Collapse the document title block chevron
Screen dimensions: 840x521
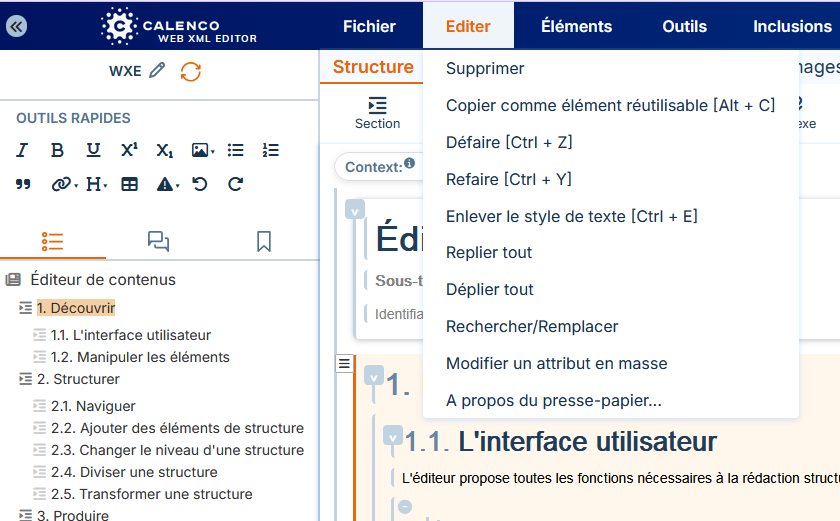[x=355, y=210]
